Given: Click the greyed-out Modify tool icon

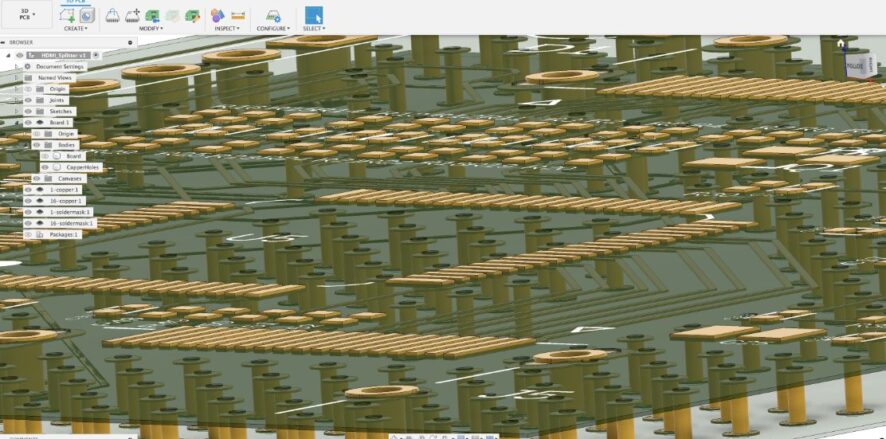Looking at the screenshot, I should point(172,15).
